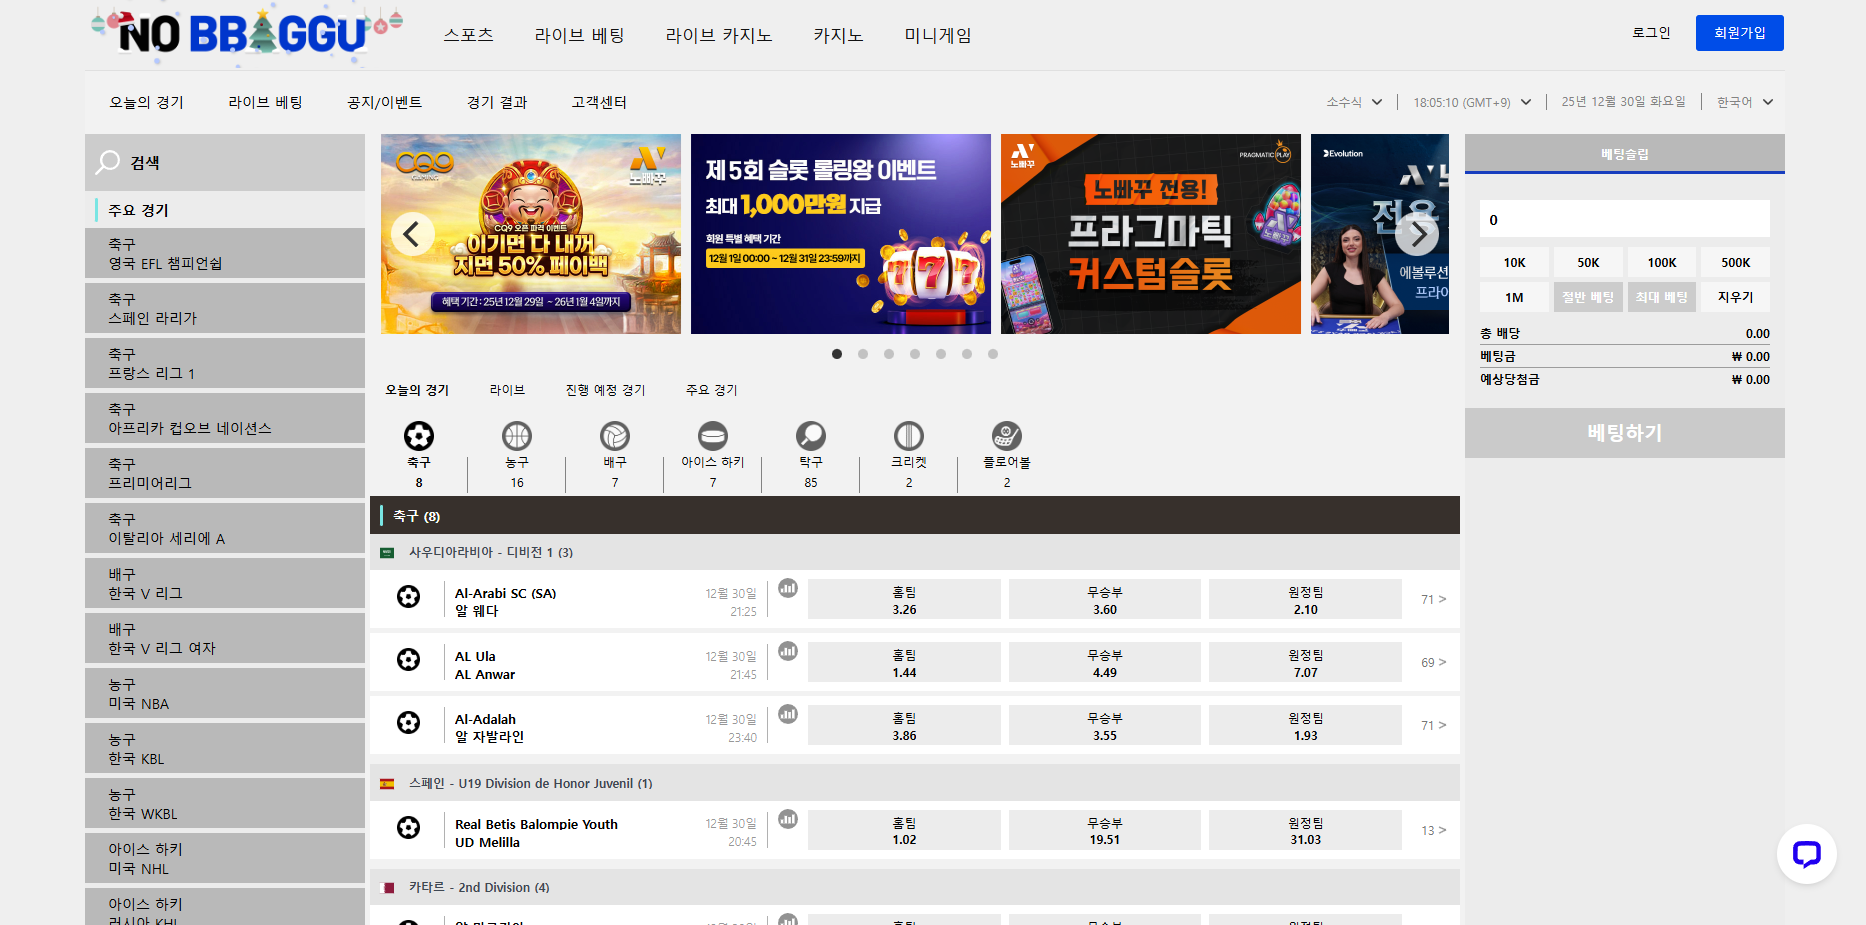The height and width of the screenshot is (925, 1866).
Task: Select the soccer (축구) sport icon
Action: click(x=418, y=437)
